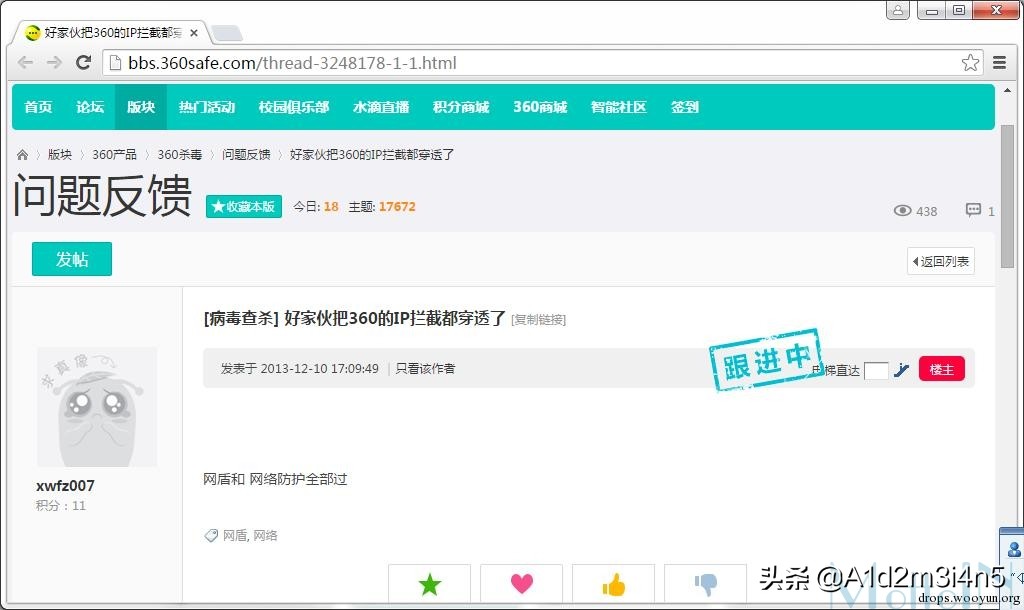The image size is (1024, 610).
Task: Click the 主题: 17672 counter
Action: [381, 206]
